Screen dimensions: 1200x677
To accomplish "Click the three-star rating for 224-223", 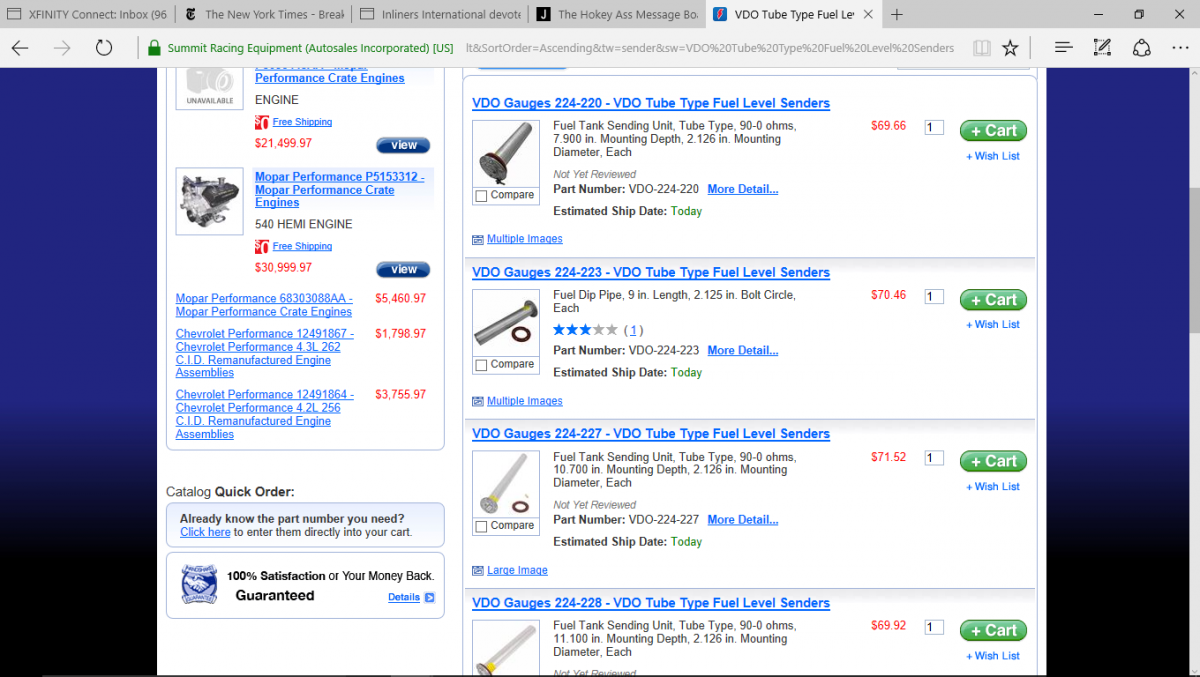I will click(585, 330).
